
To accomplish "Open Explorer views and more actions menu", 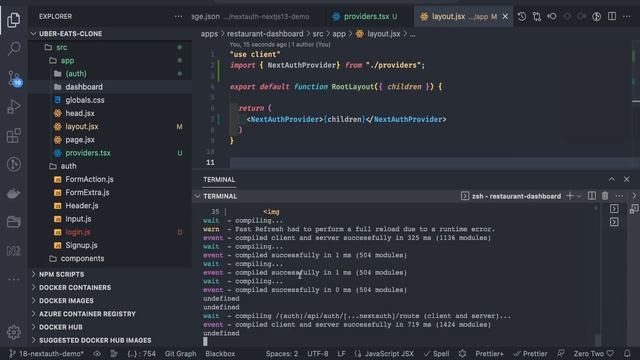I will coord(178,17).
